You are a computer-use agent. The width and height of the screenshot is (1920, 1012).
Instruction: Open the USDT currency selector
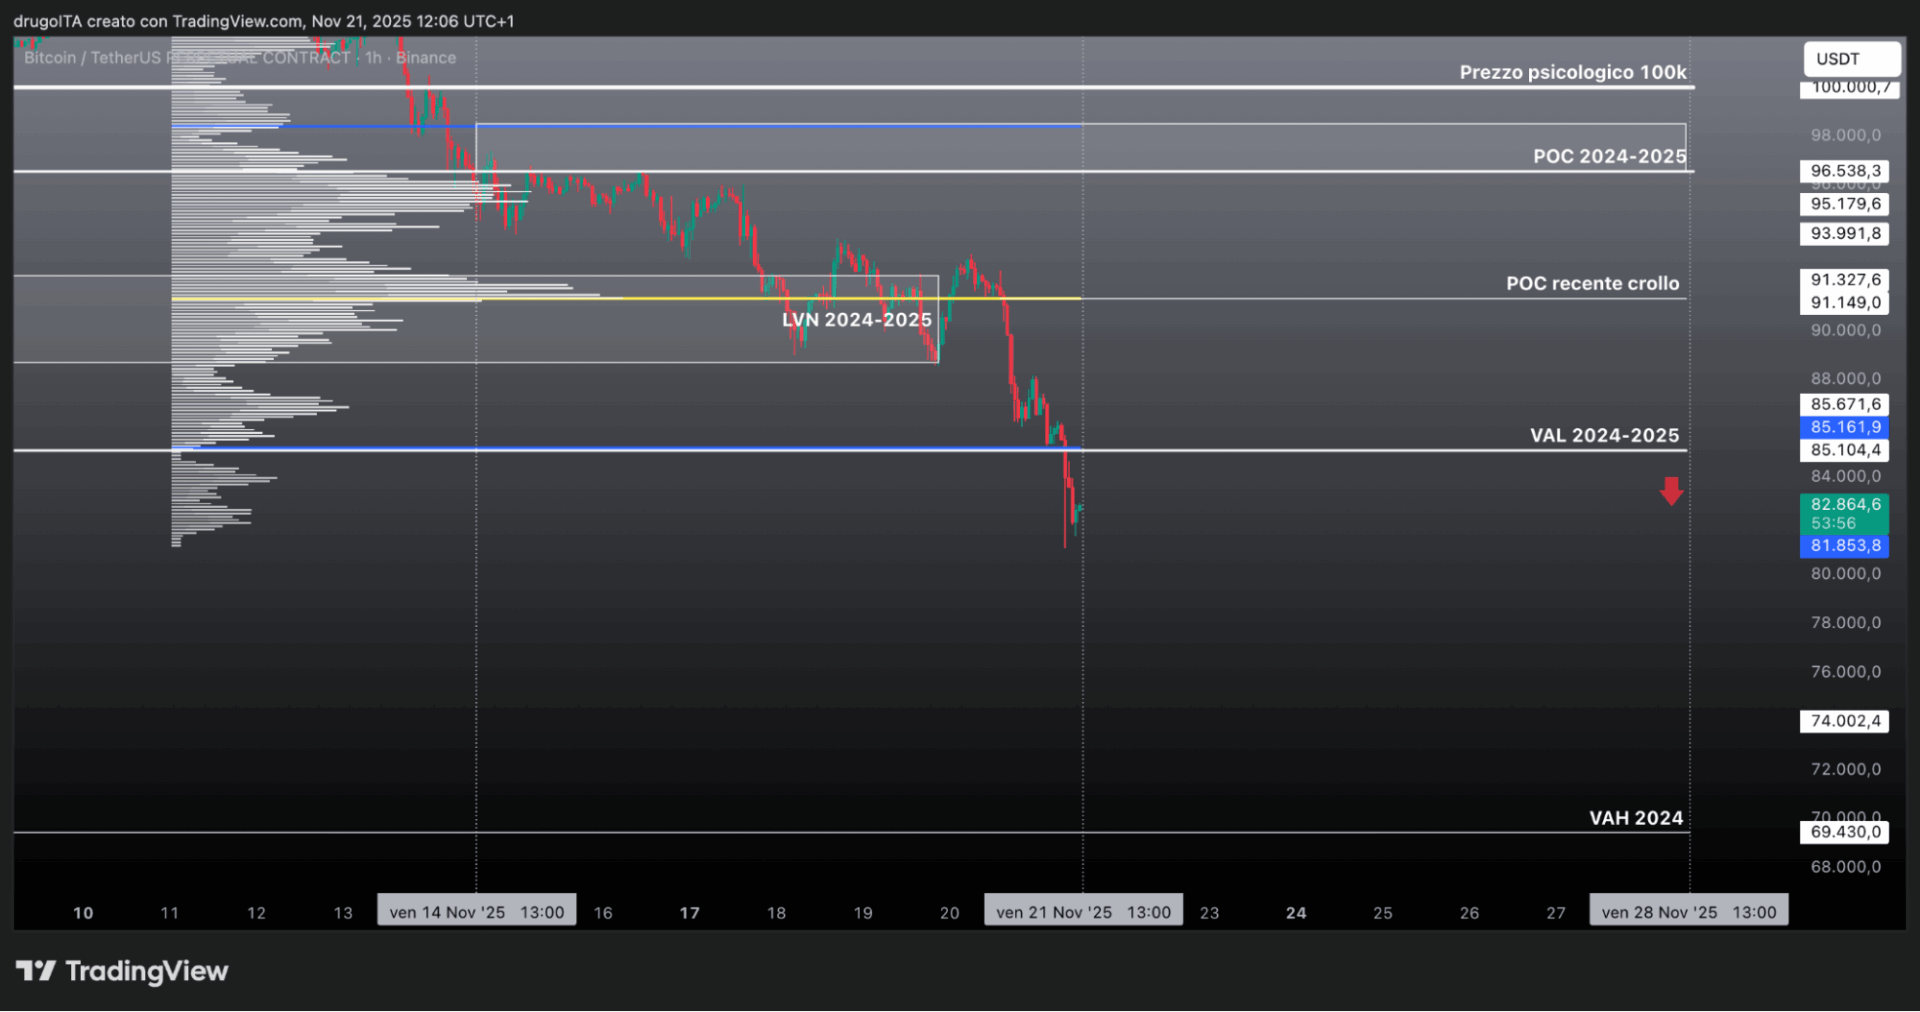1851,59
